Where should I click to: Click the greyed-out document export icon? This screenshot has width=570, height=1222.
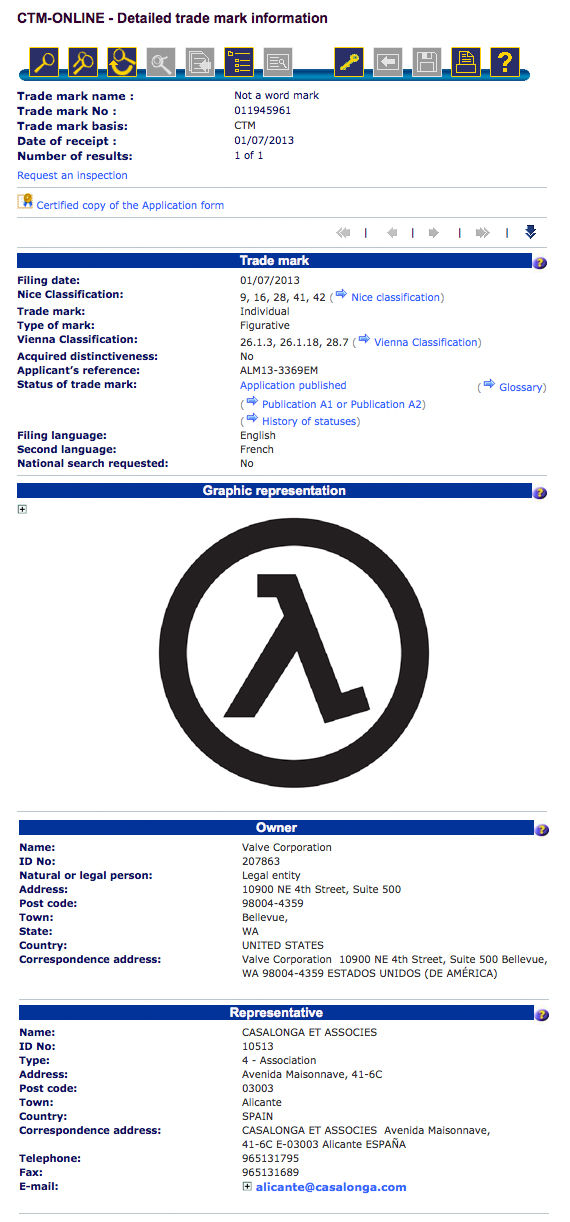click(x=200, y=63)
